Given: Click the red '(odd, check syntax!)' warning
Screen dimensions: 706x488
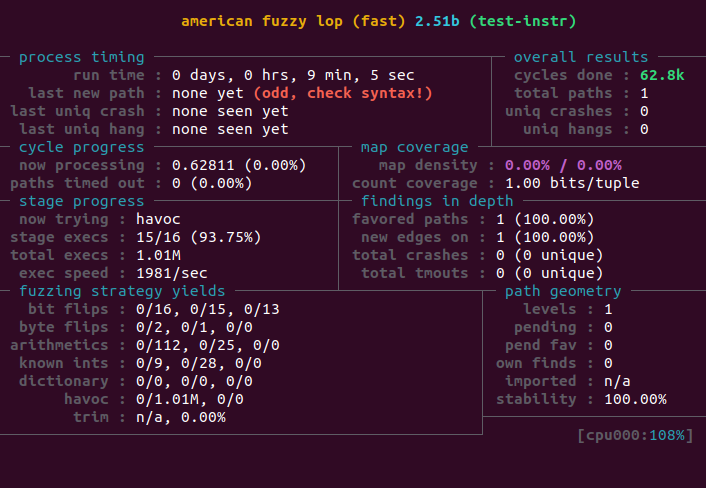Looking at the screenshot, I should click(x=343, y=93).
